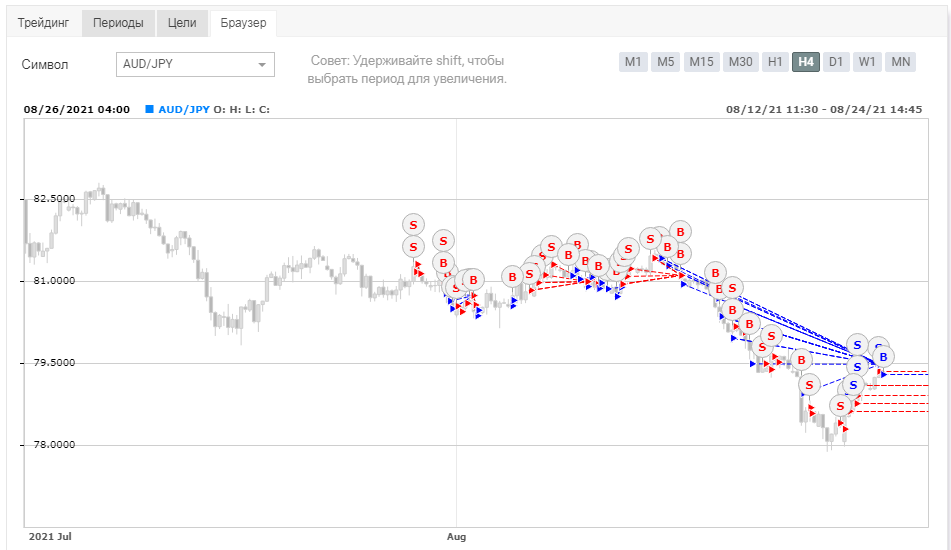951x550 pixels.
Task: Open the AUD/JPY symbol dropdown
Action: pos(195,64)
